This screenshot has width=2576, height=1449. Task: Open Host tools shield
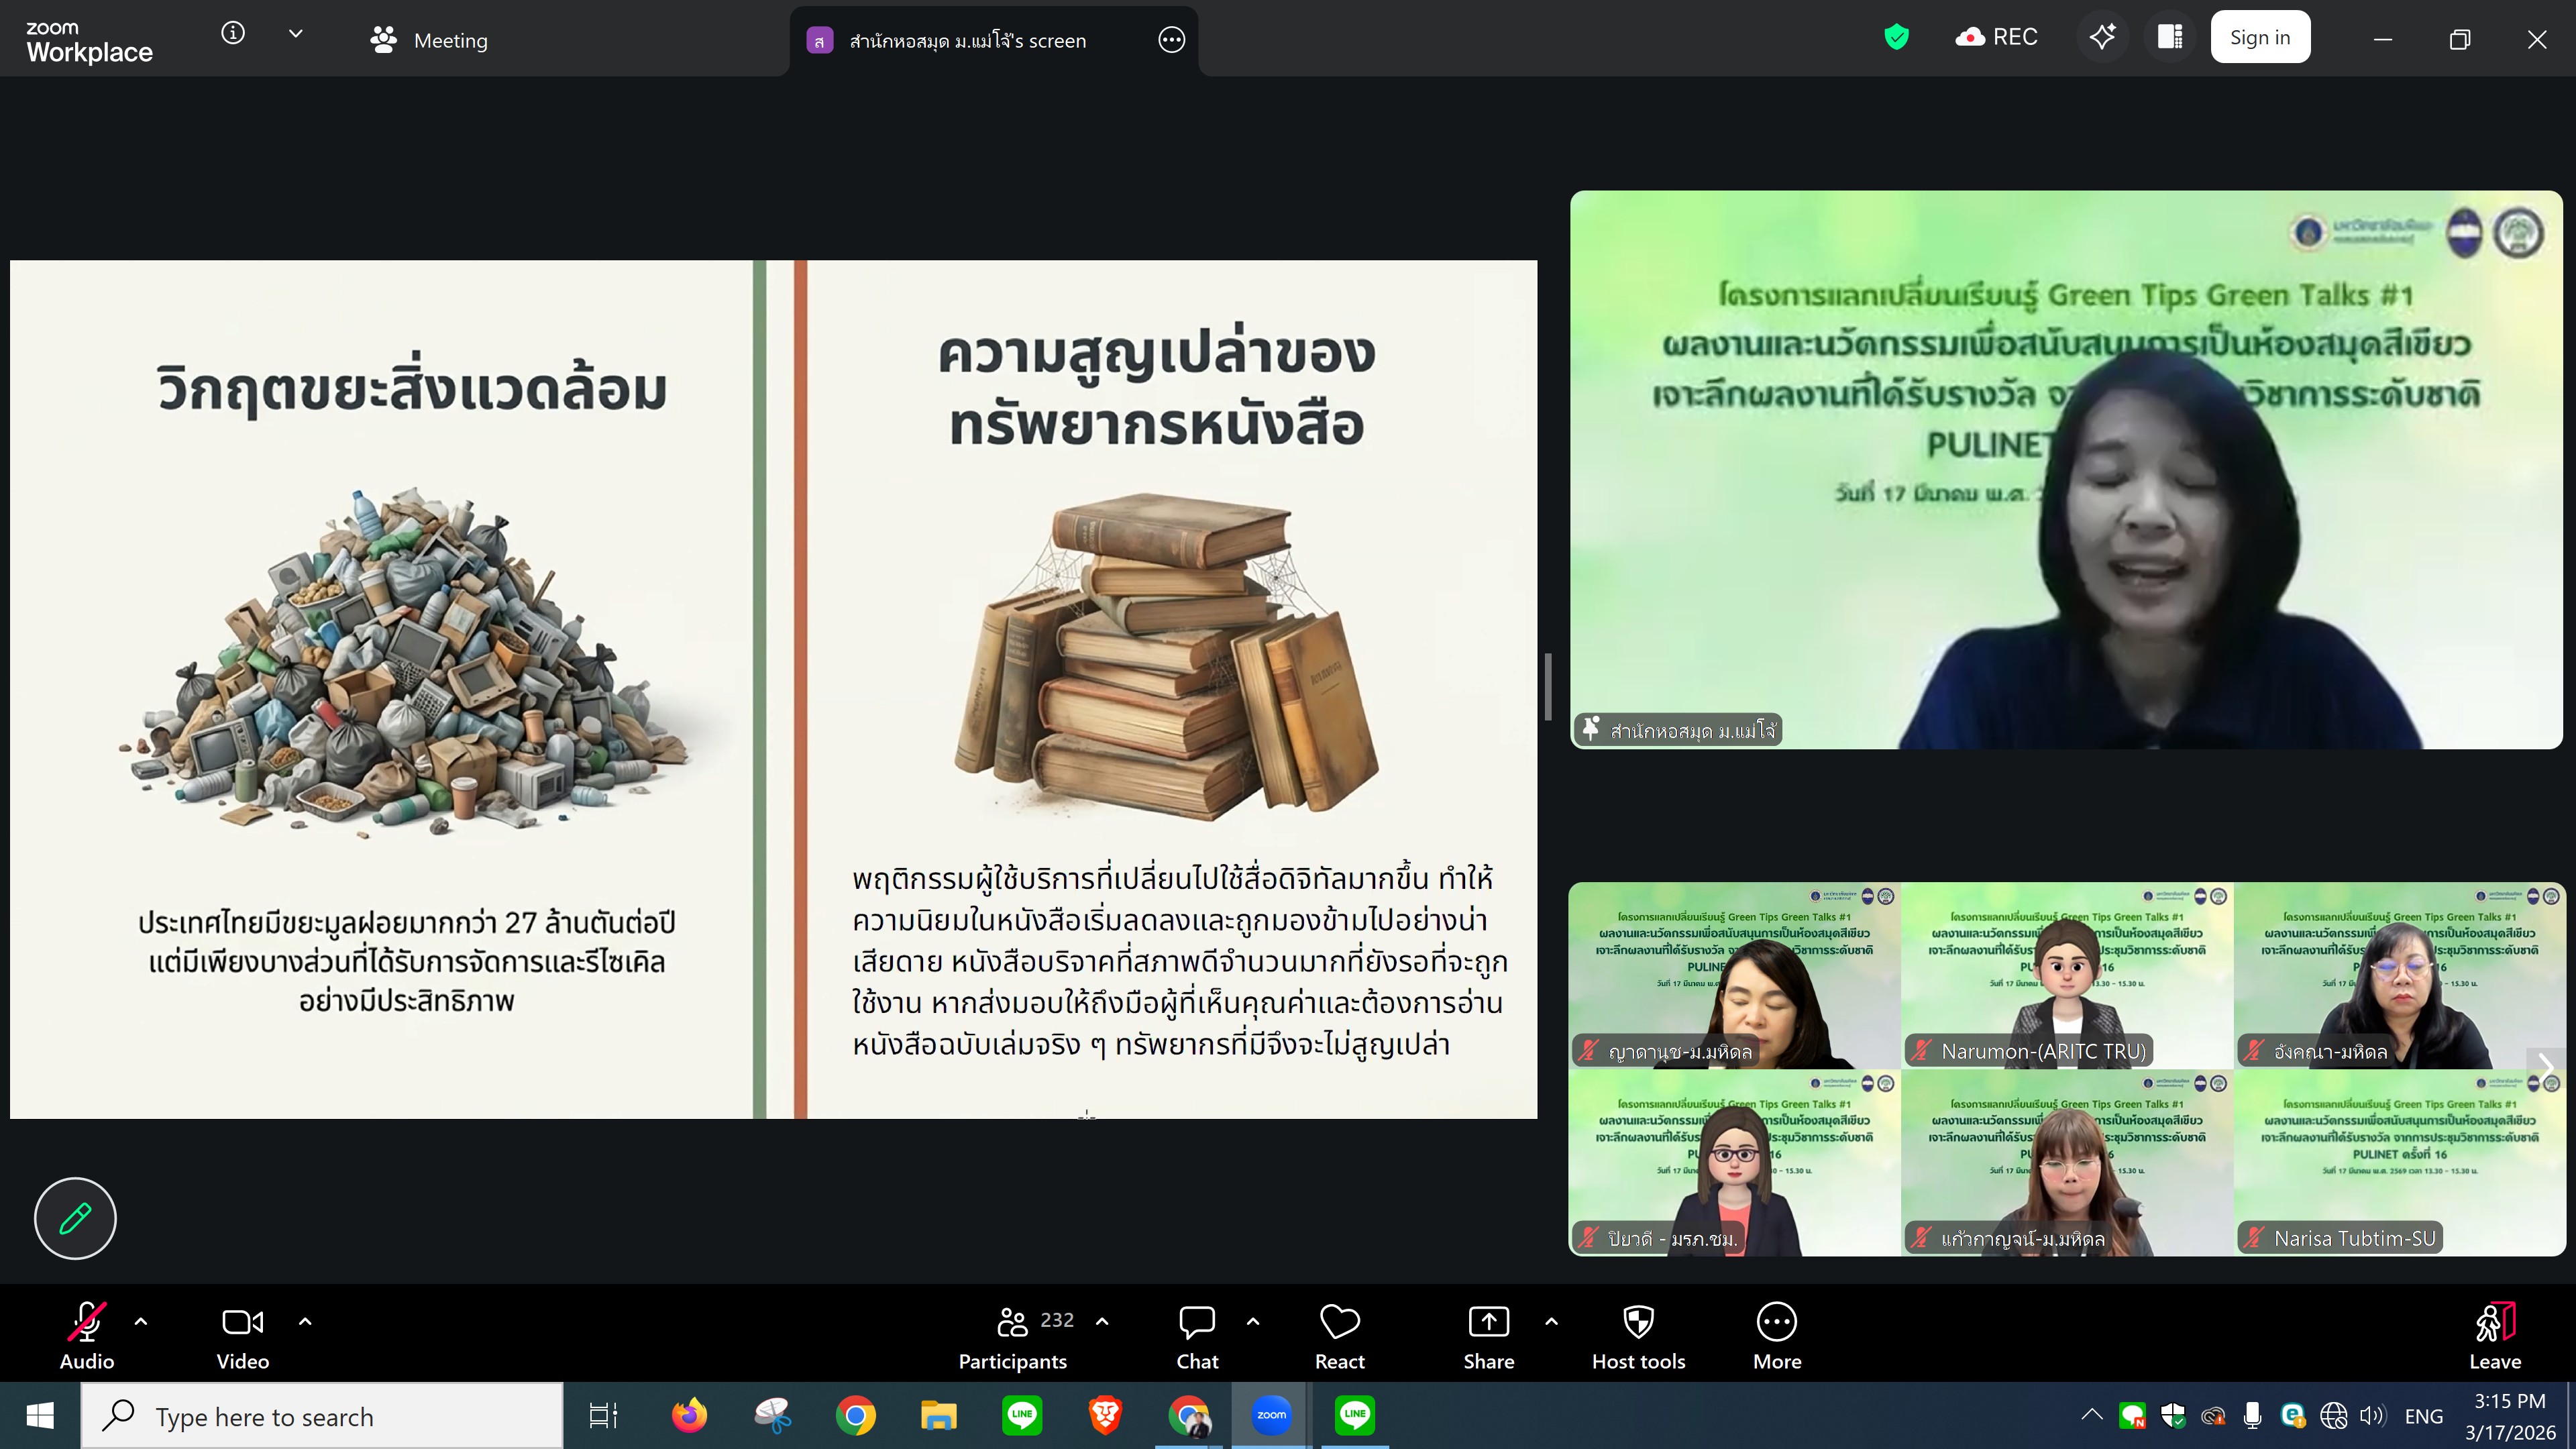[1638, 1336]
